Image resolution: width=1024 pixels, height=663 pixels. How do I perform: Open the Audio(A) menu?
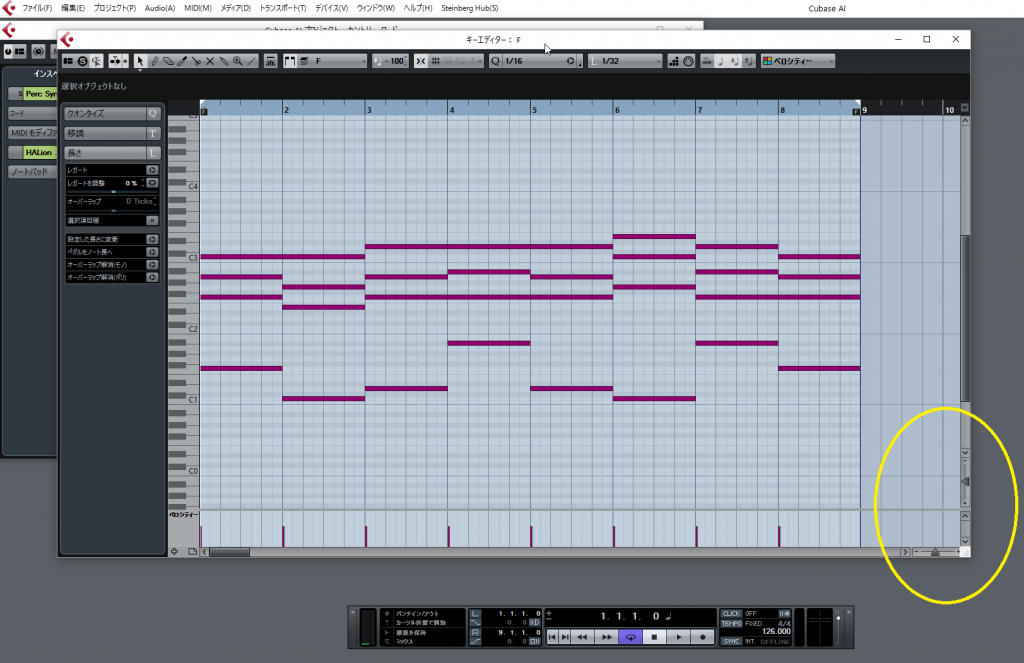coord(160,8)
